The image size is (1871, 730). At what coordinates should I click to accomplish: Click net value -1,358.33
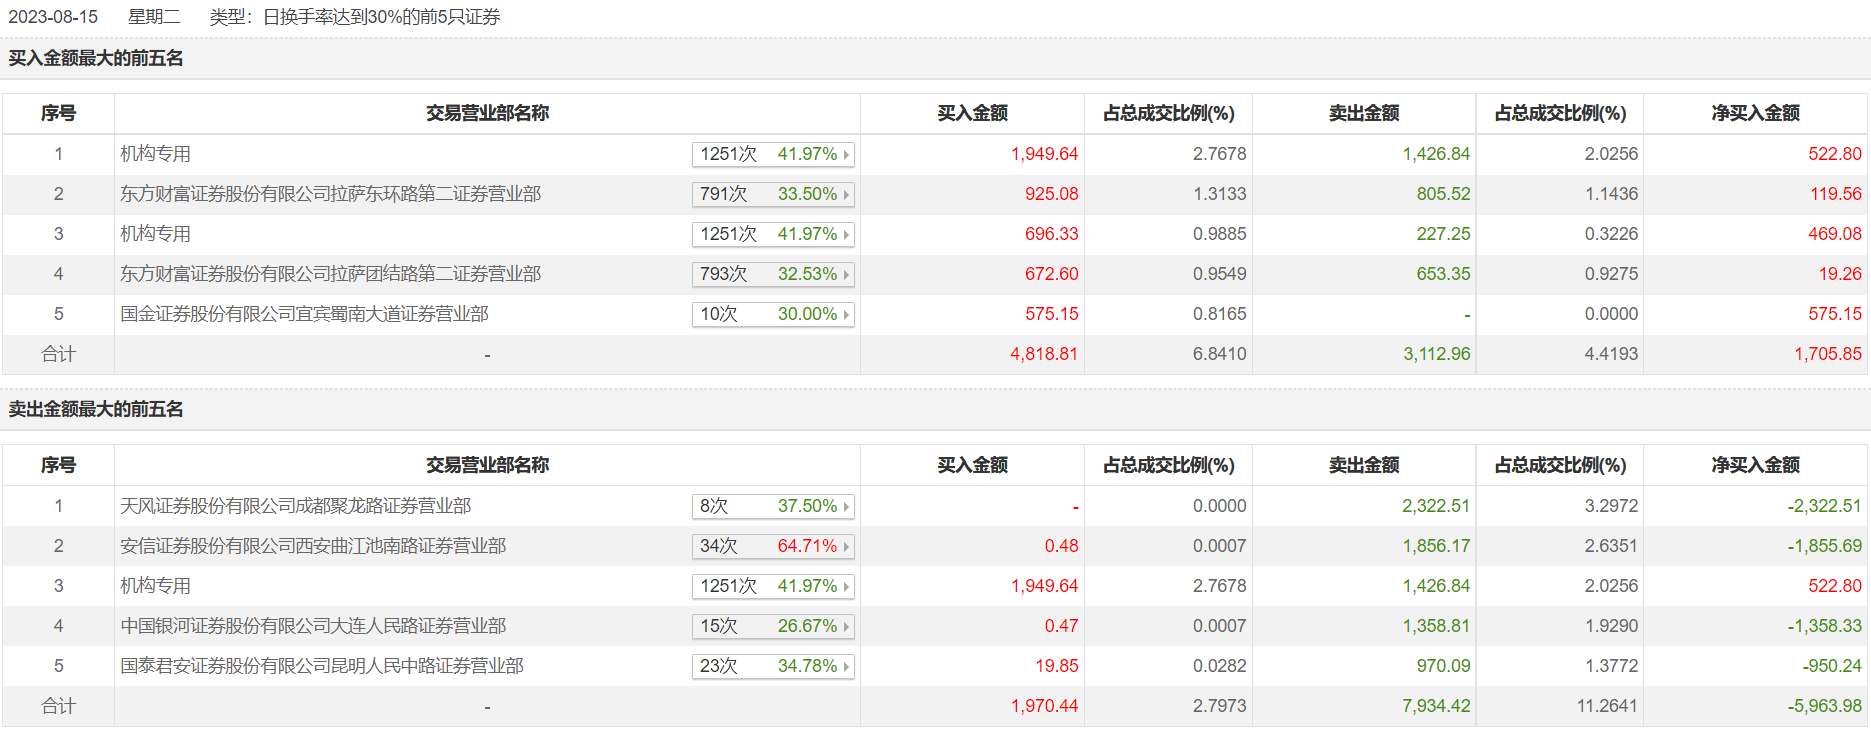(x=1825, y=626)
